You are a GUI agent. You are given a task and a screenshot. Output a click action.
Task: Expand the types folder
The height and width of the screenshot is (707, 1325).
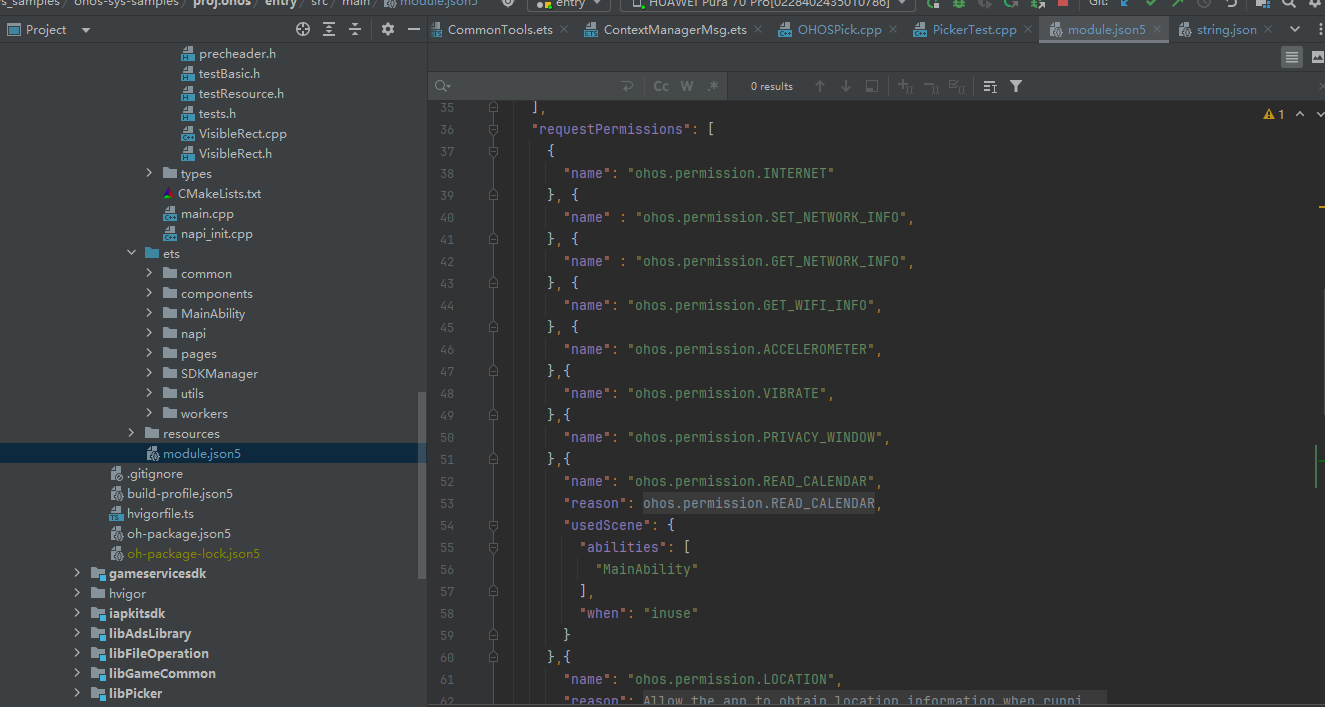tap(150, 174)
